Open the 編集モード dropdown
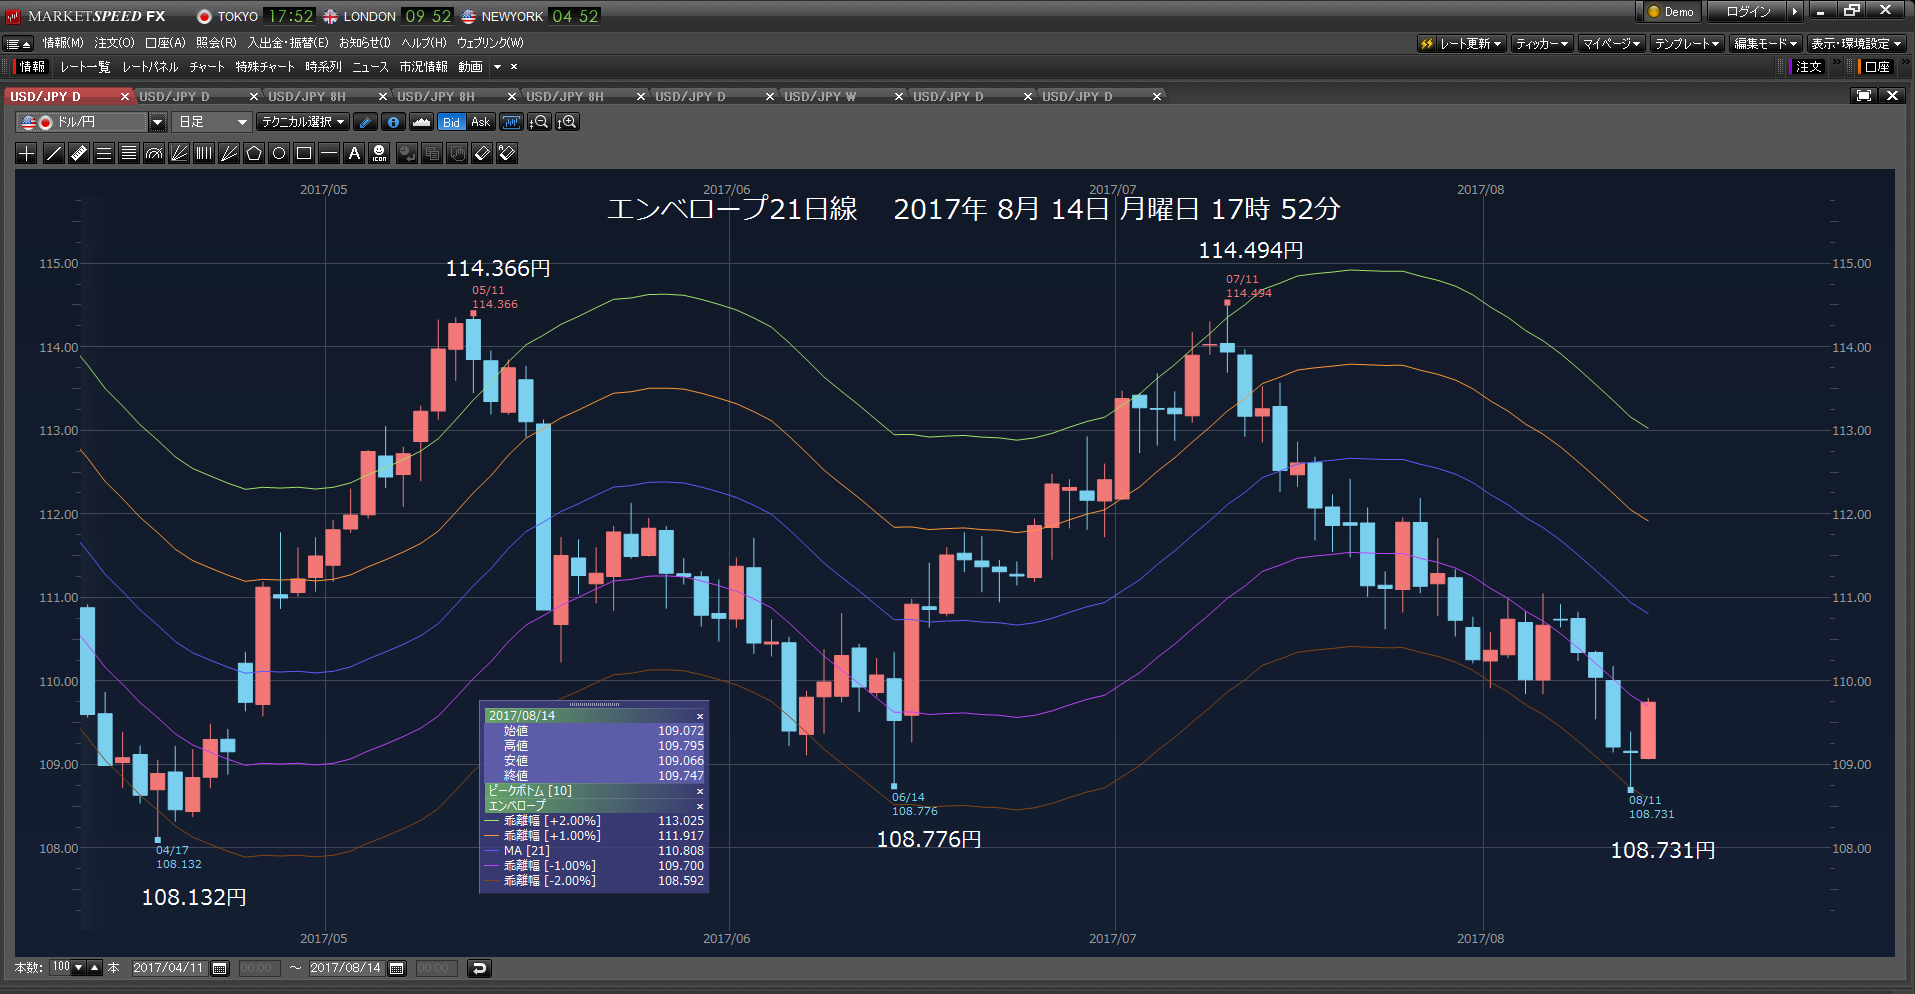Viewport: 1915px width, 994px height. tap(1765, 44)
